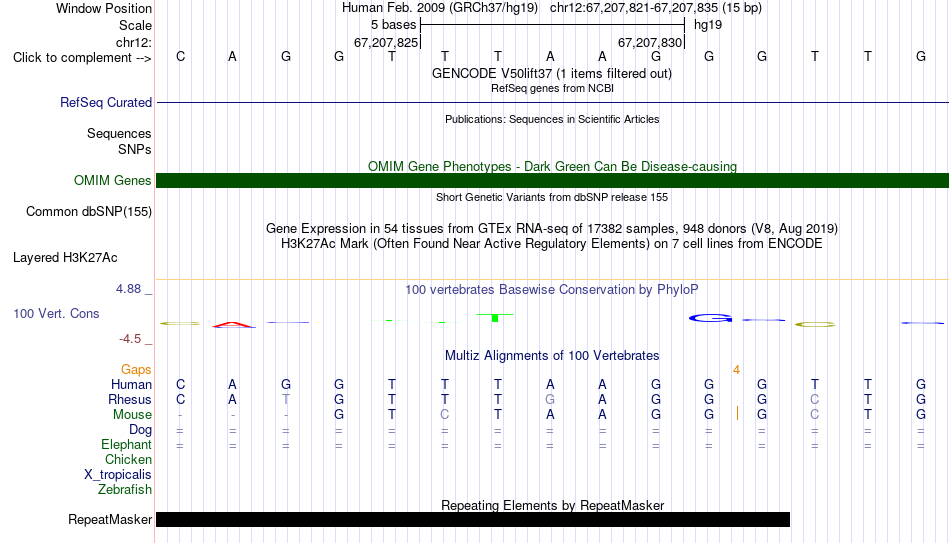The height and width of the screenshot is (543, 950).
Task: Click 'Multiz Alignments of 100 Vertebrates' title
Action: 552,356
